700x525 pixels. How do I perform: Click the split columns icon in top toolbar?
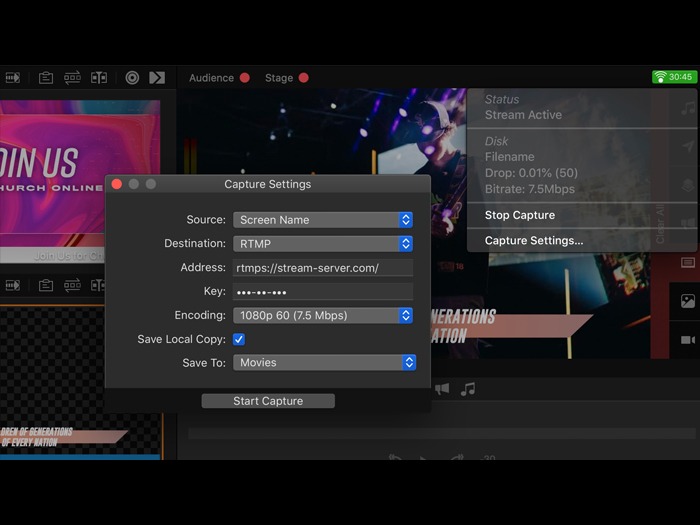(99, 78)
